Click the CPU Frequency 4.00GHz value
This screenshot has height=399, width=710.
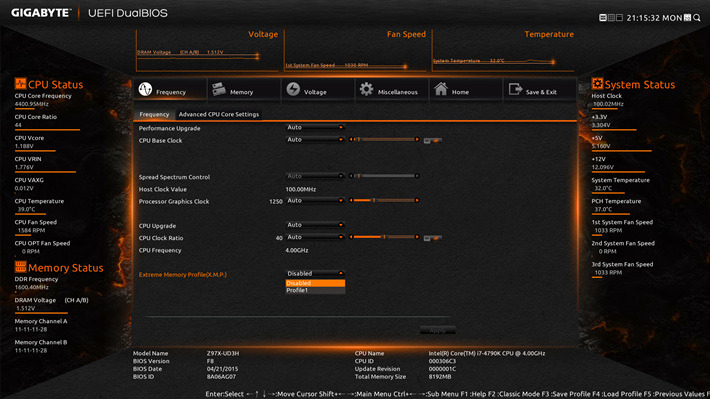(x=297, y=250)
